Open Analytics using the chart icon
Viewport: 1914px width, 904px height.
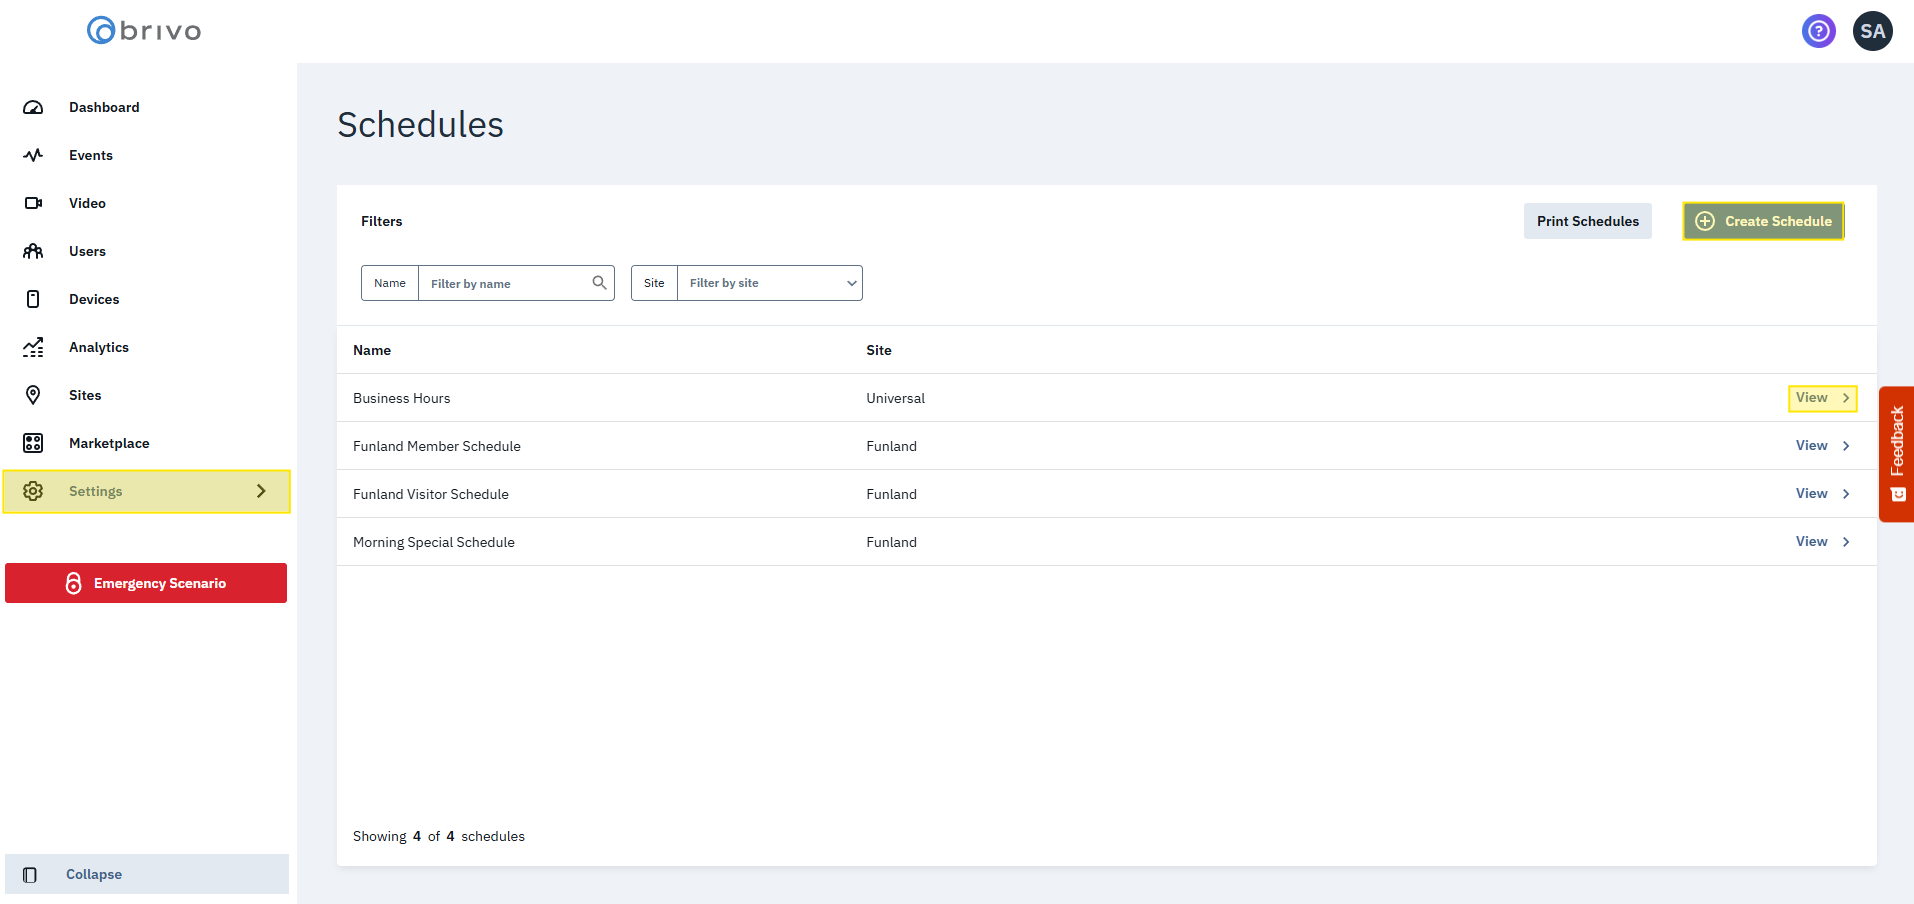coord(33,347)
